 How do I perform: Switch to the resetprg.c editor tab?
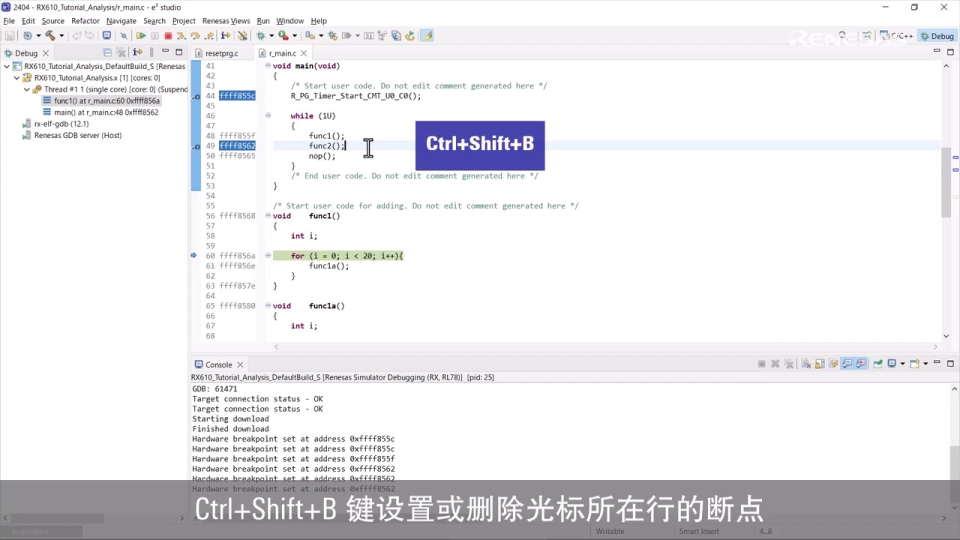tap(221, 53)
